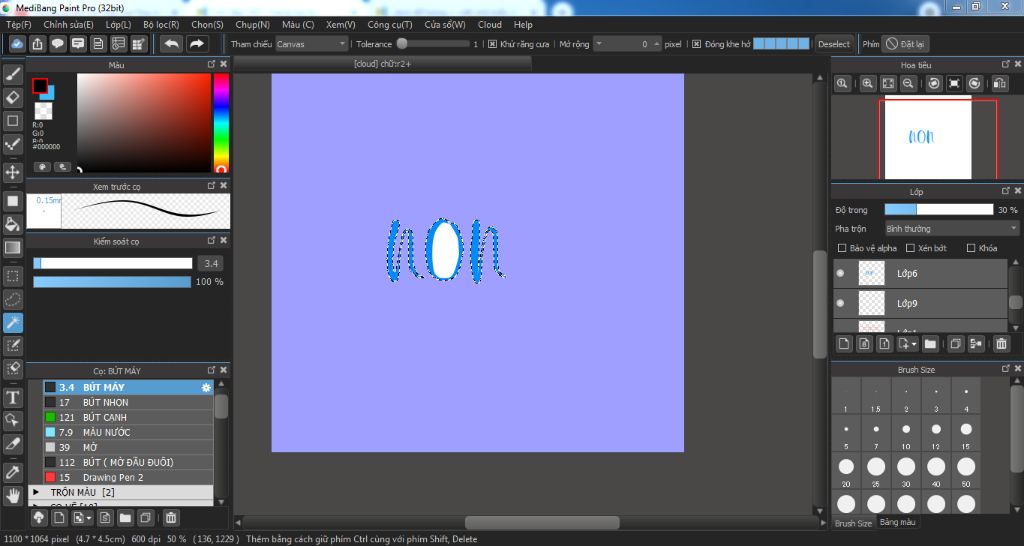Click the brush size value field 3.4
Viewport: 1024px width, 546px height.
tap(210, 263)
